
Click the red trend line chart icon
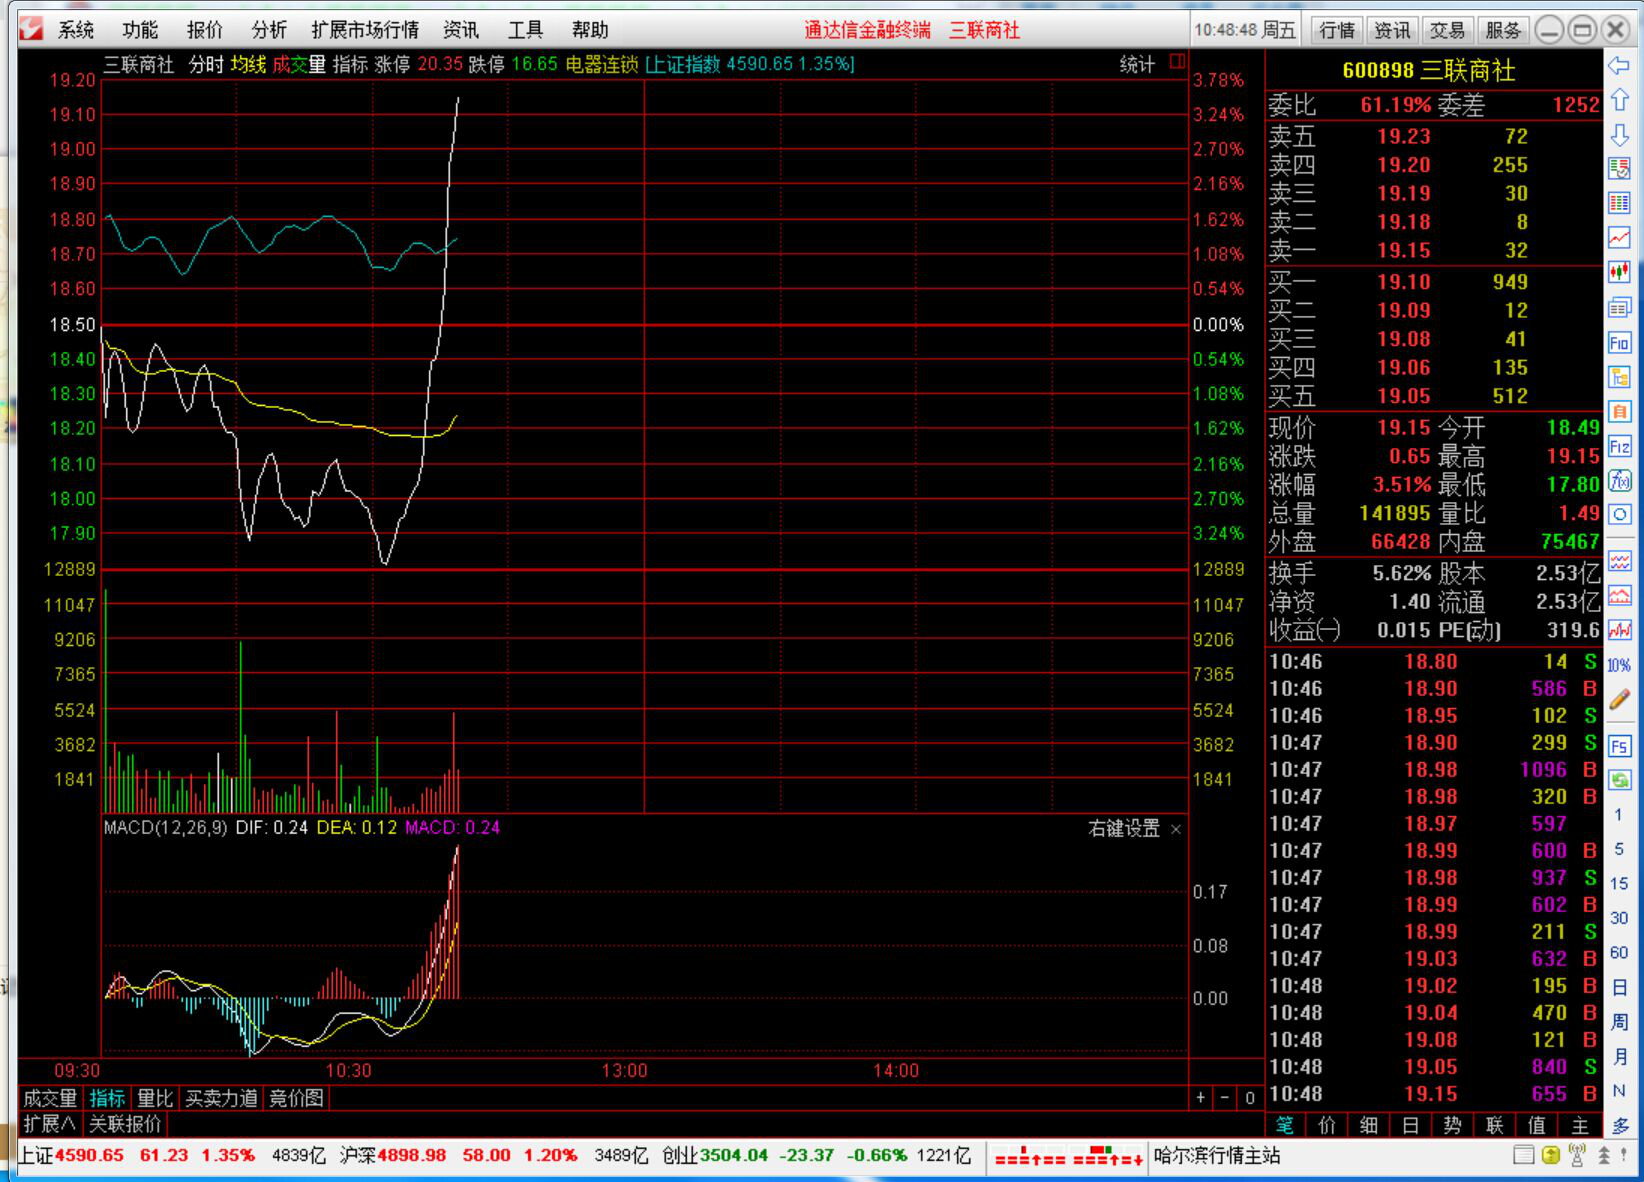(x=1619, y=237)
